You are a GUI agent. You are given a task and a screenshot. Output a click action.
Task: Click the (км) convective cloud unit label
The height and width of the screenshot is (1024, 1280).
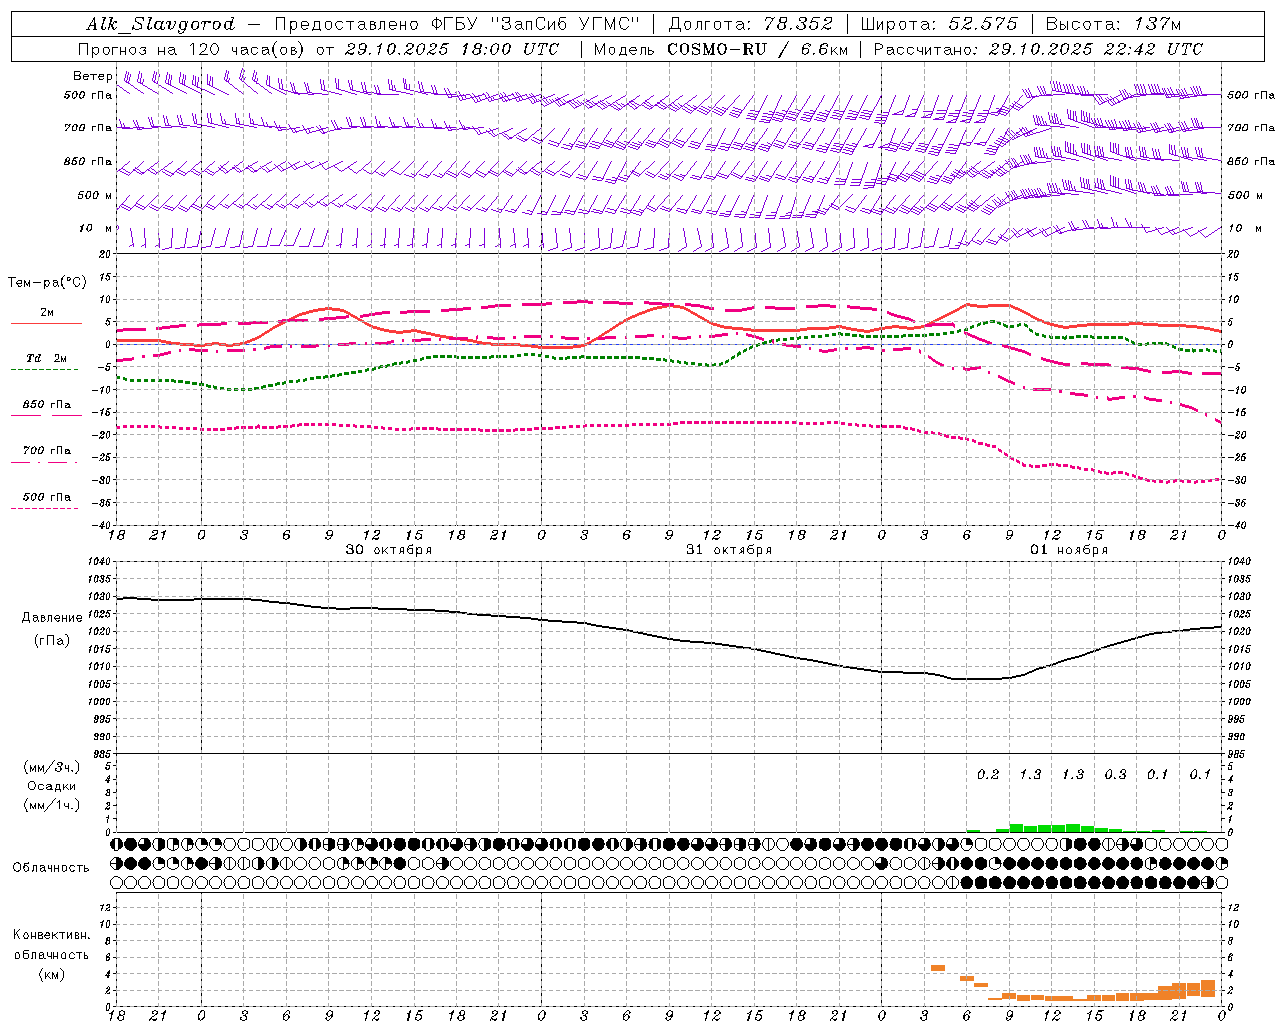(x=52, y=974)
